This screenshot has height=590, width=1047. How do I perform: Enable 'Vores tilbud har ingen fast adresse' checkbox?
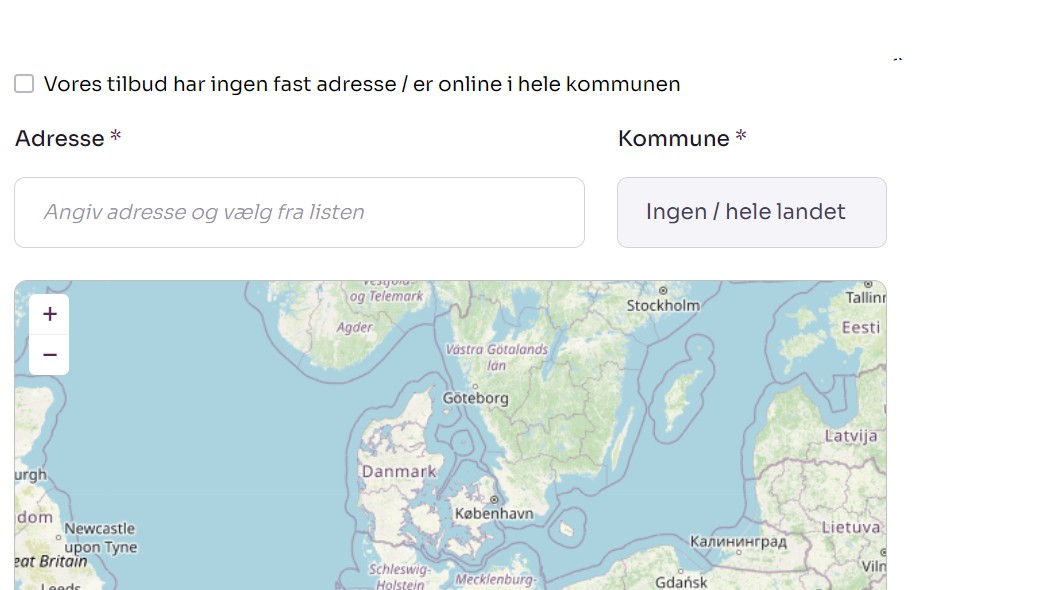click(x=23, y=83)
